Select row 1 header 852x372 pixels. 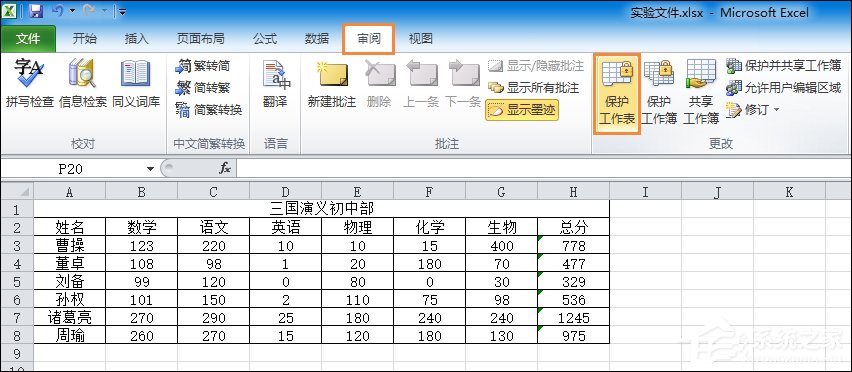pos(17,209)
